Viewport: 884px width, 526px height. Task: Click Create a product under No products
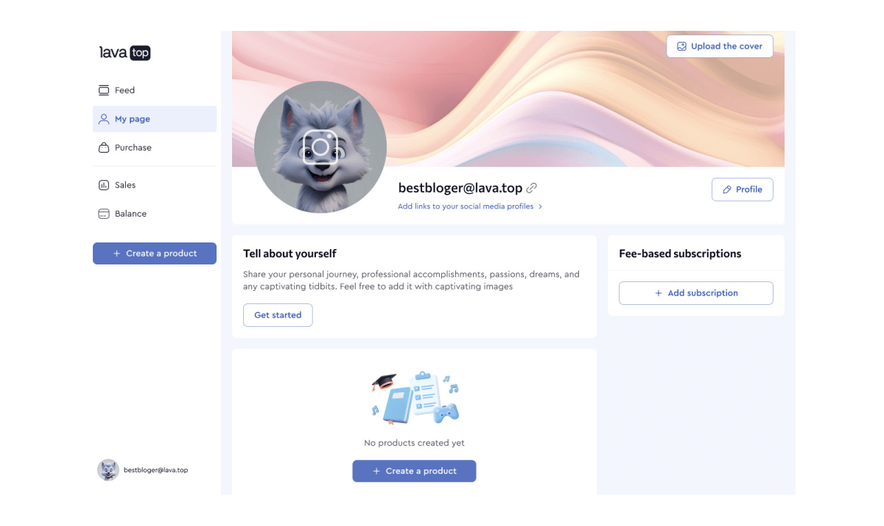(414, 471)
